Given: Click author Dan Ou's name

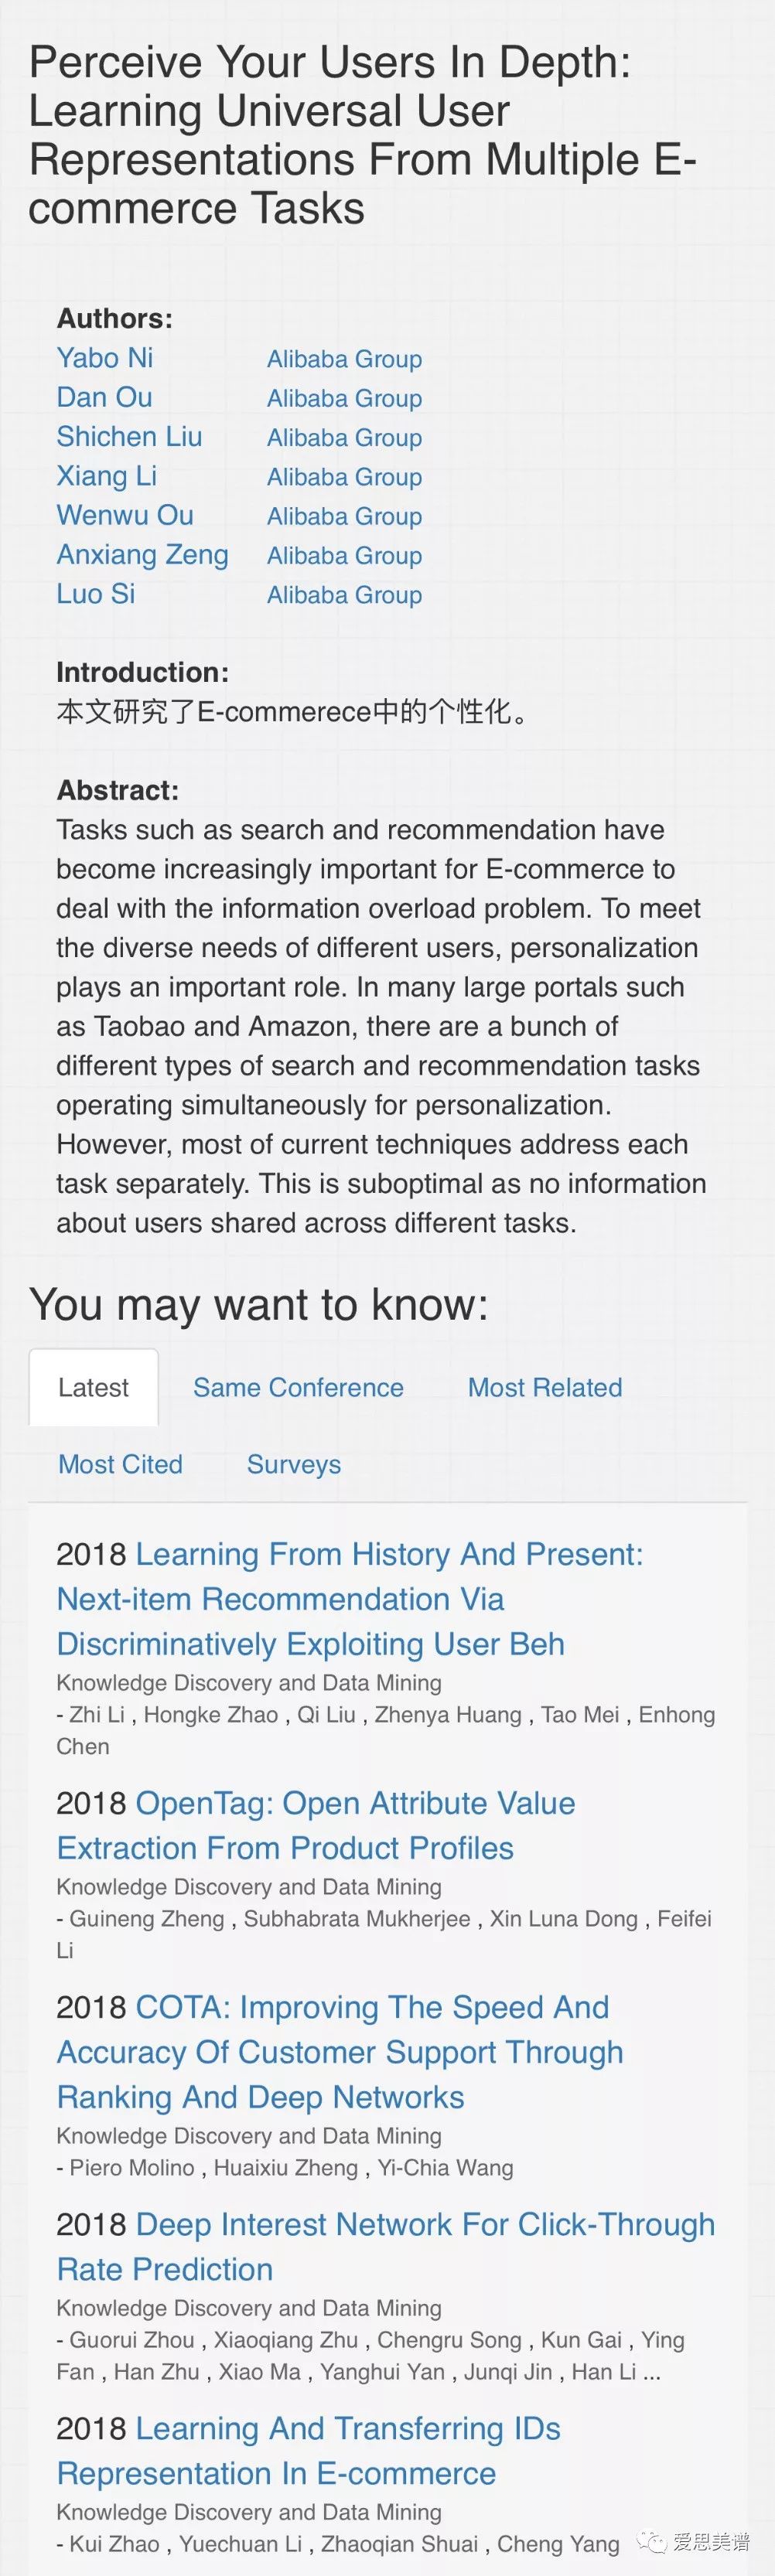Looking at the screenshot, I should (x=104, y=397).
